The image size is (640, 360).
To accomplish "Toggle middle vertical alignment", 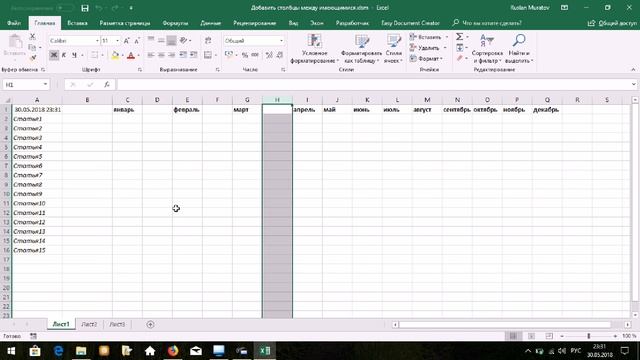I will [161, 40].
